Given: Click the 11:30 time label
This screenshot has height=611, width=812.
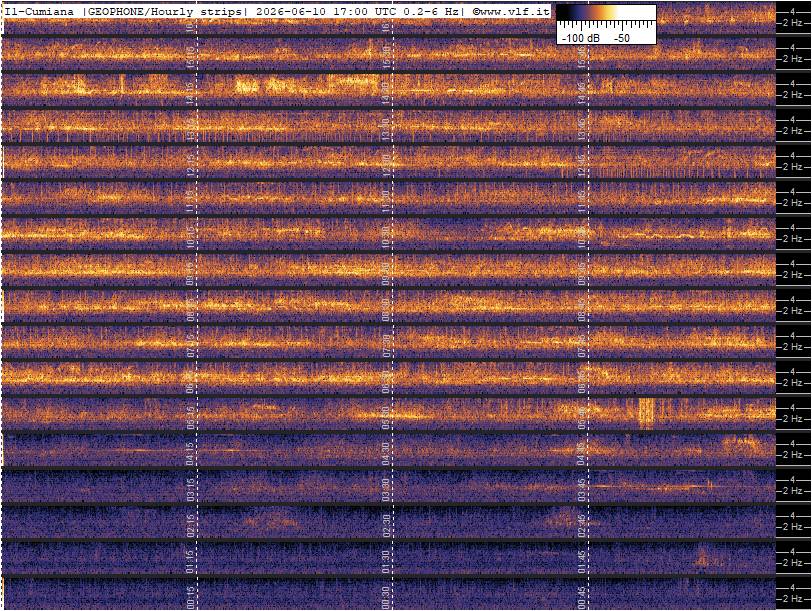Looking at the screenshot, I should tap(386, 202).
